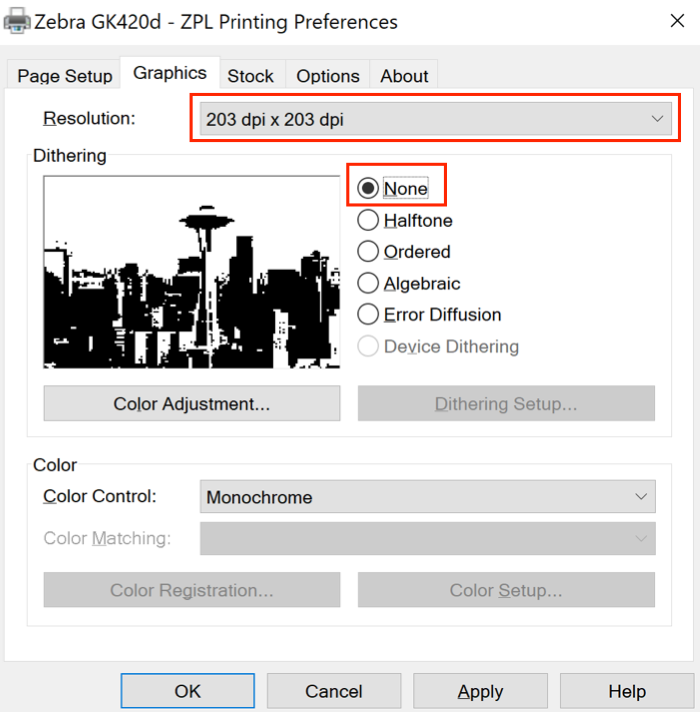Go to the Options tab
Image resolution: width=700 pixels, height=712 pixels.
[328, 76]
